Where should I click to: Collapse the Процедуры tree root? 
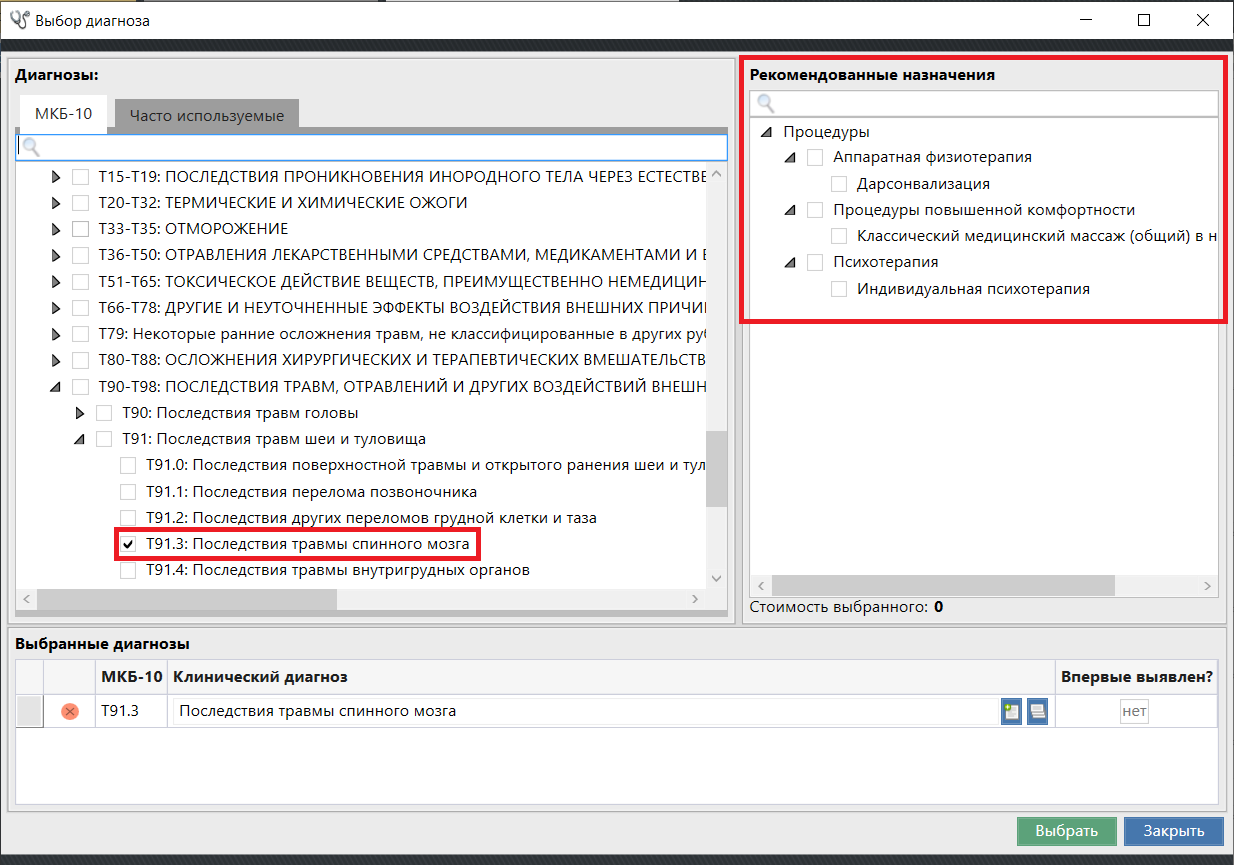tap(766, 132)
